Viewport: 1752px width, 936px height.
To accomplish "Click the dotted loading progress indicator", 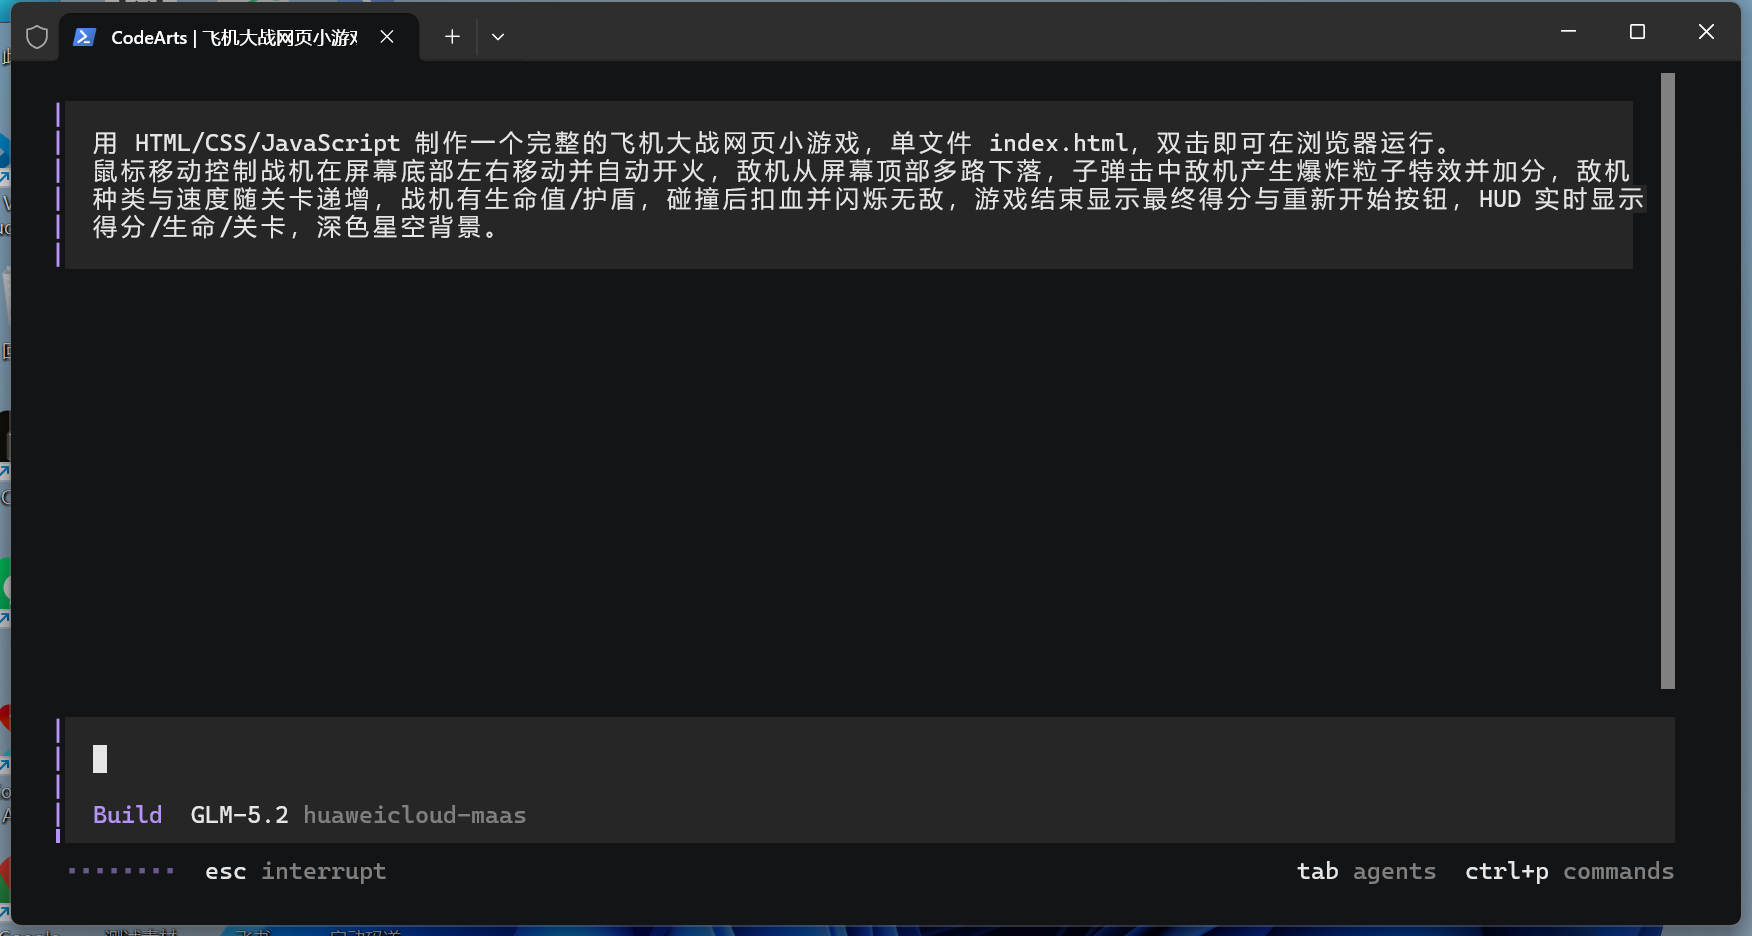I will [x=121, y=871].
